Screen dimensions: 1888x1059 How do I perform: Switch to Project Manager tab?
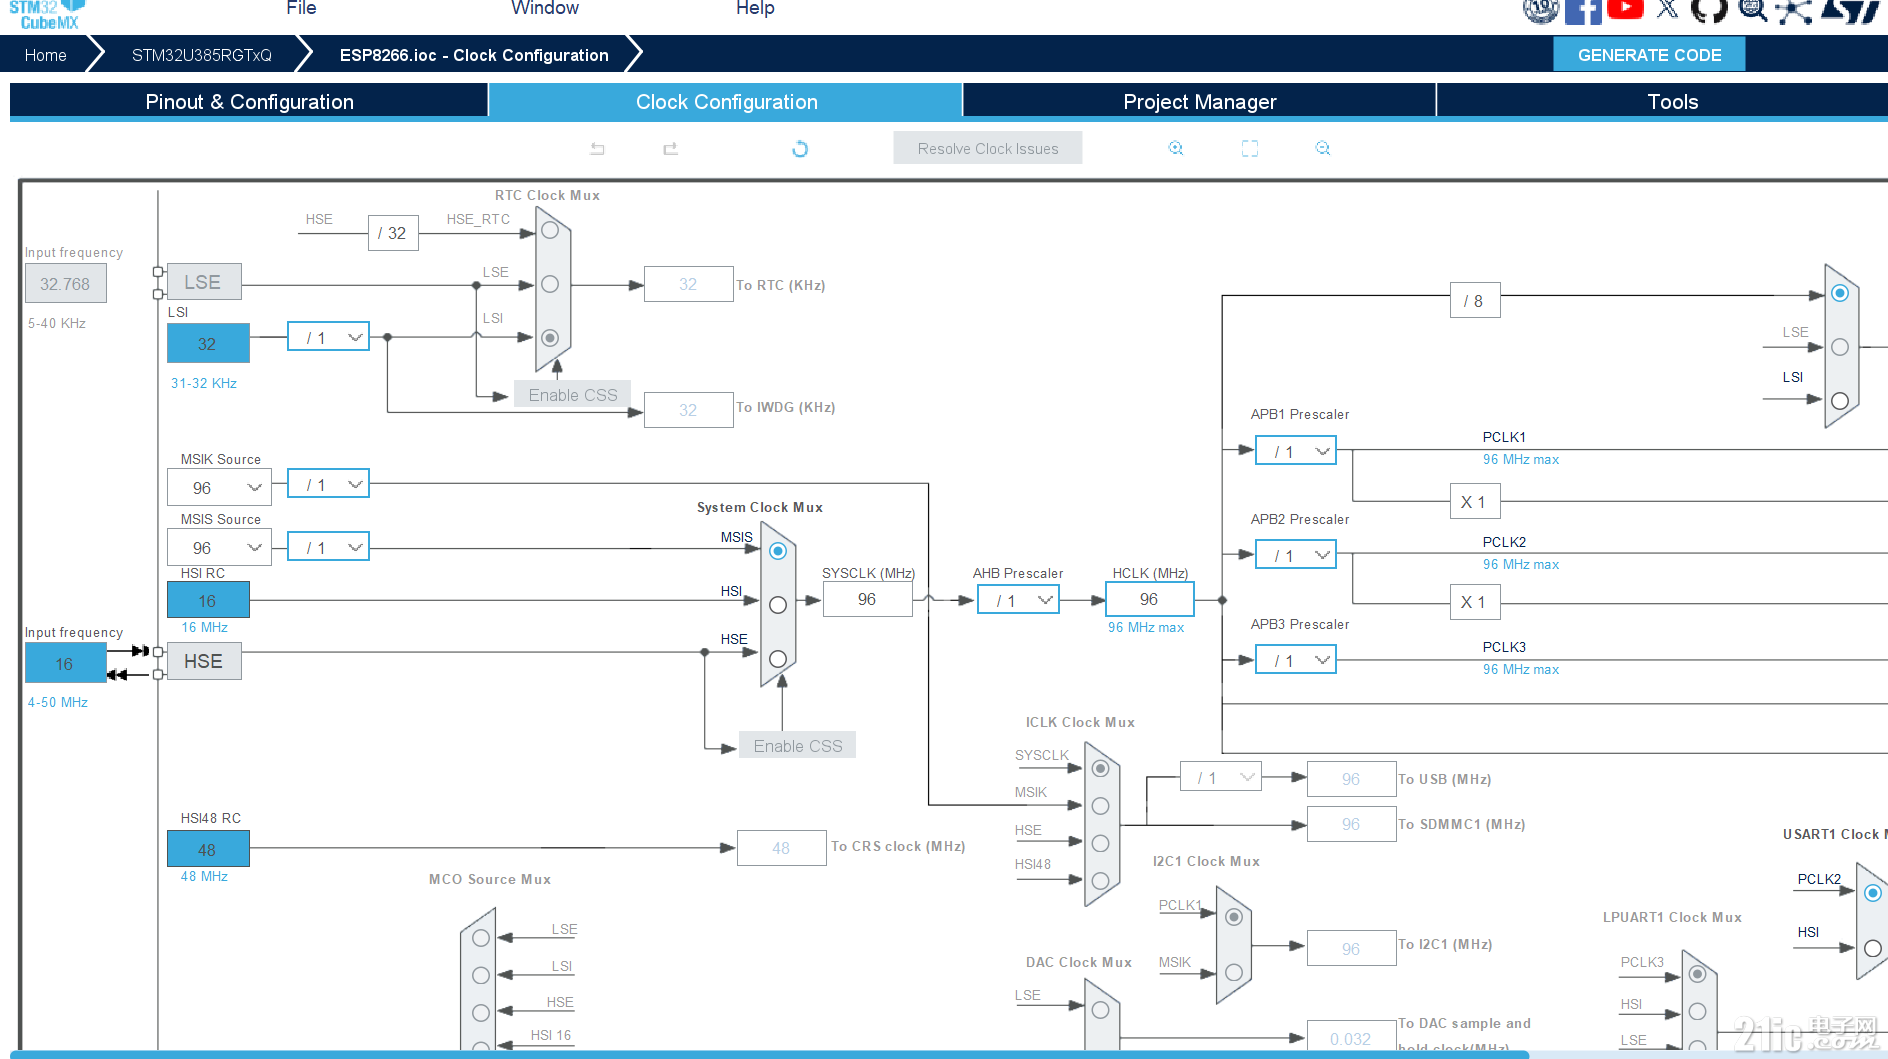click(x=1199, y=101)
